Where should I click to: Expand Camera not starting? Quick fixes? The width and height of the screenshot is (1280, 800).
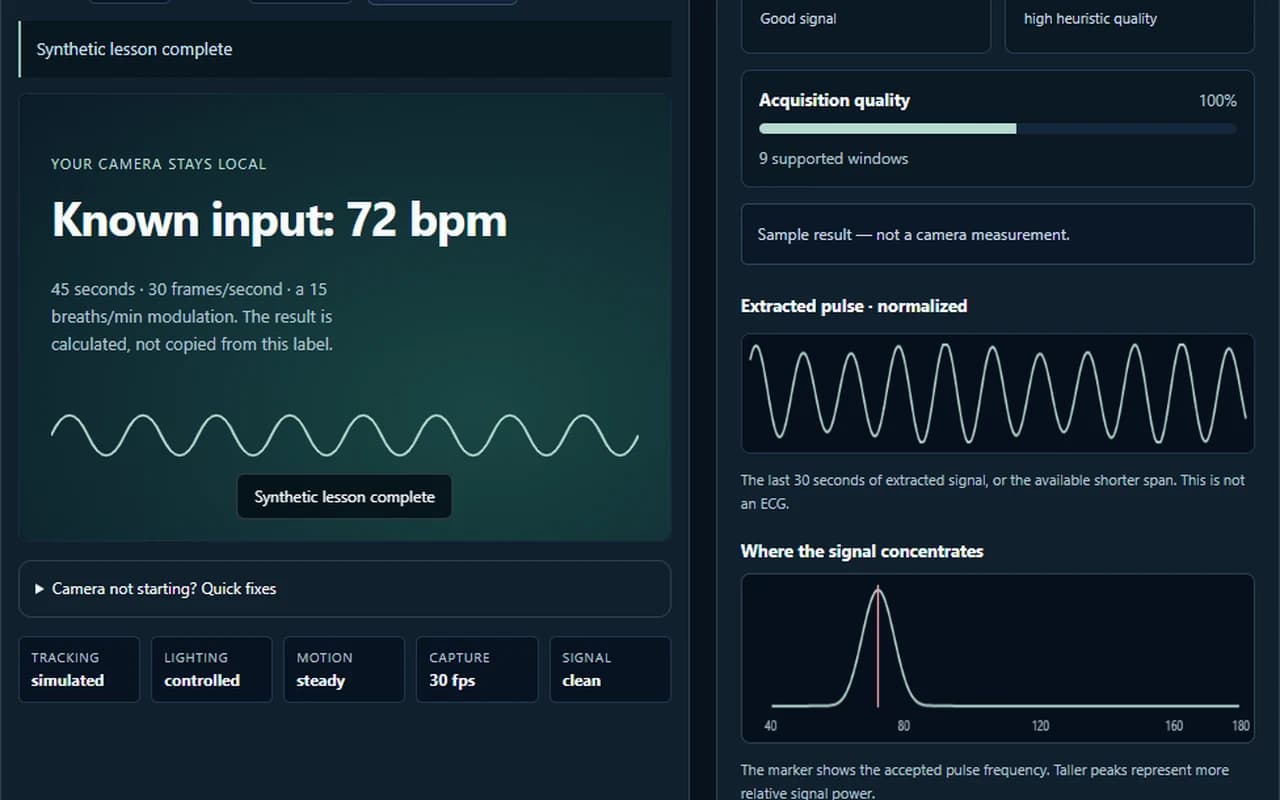pyautogui.click(x=344, y=589)
